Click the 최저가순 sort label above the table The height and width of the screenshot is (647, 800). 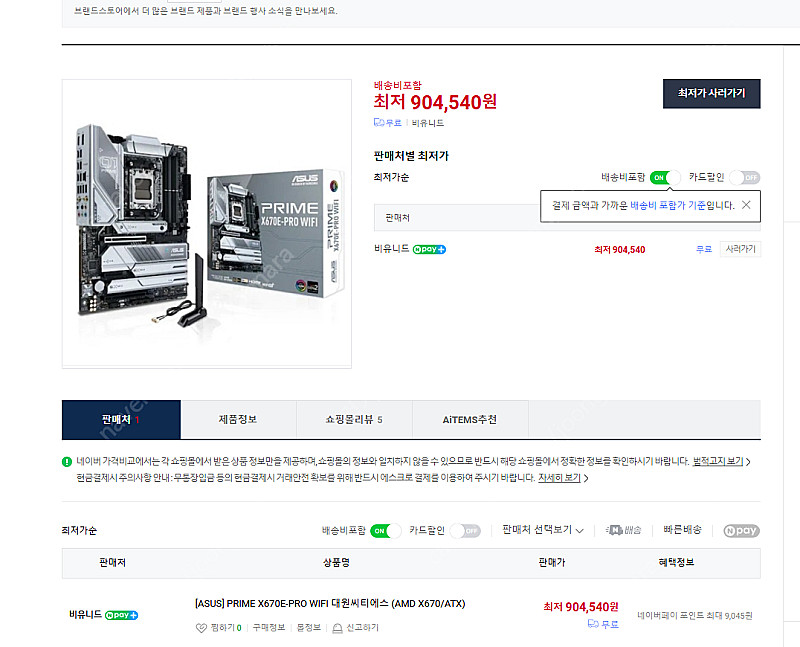pyautogui.click(x=79, y=531)
